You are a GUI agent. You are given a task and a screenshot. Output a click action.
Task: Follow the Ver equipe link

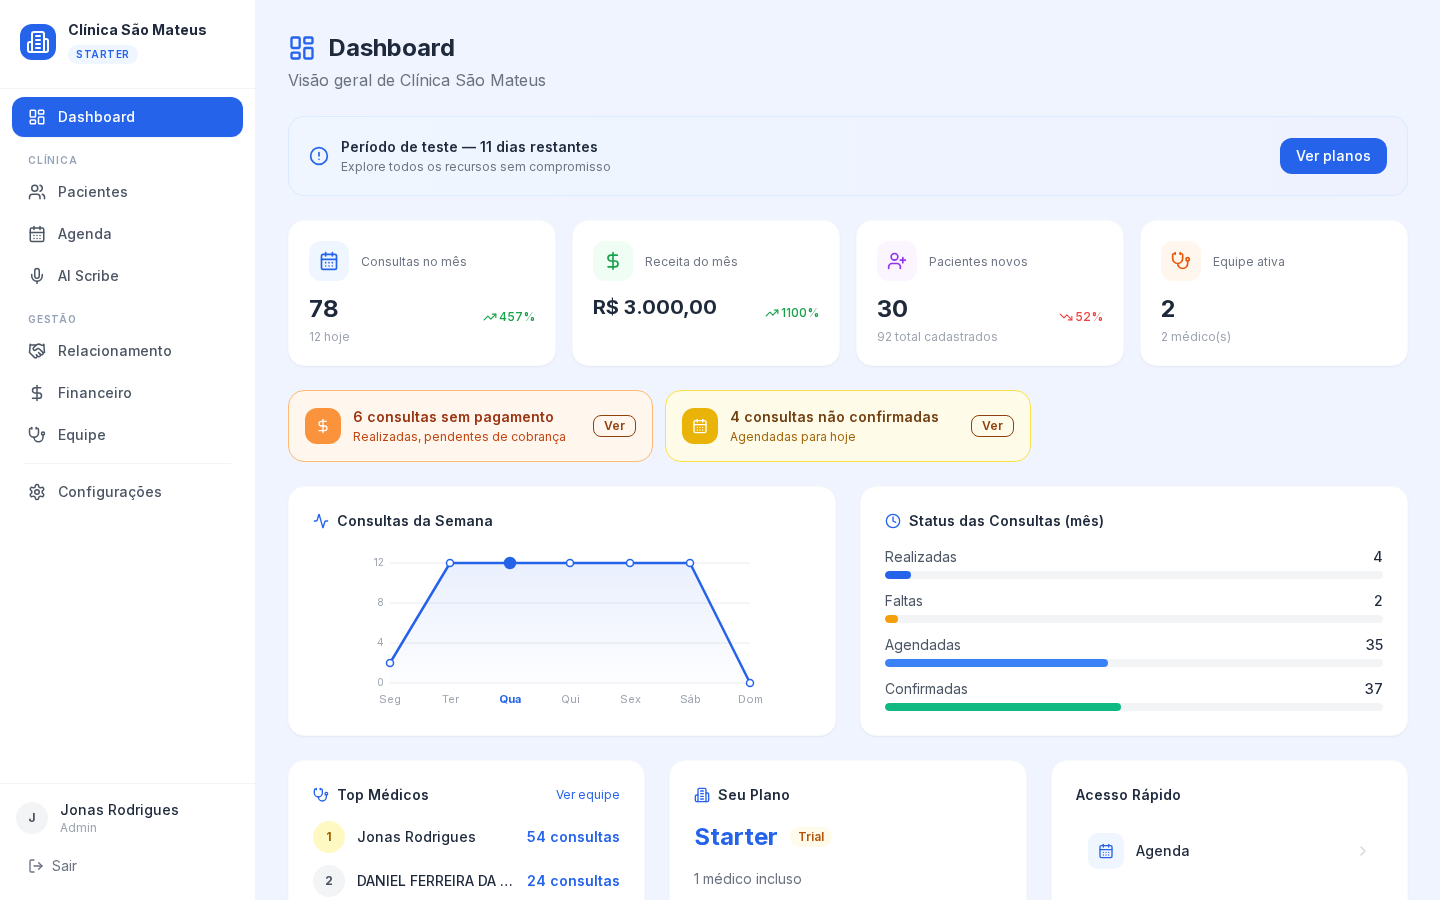588,795
